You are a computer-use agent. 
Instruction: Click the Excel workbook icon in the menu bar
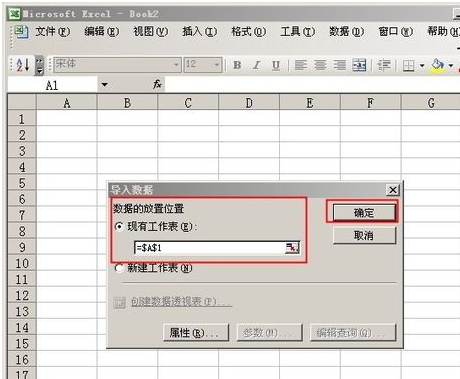pos(21,32)
